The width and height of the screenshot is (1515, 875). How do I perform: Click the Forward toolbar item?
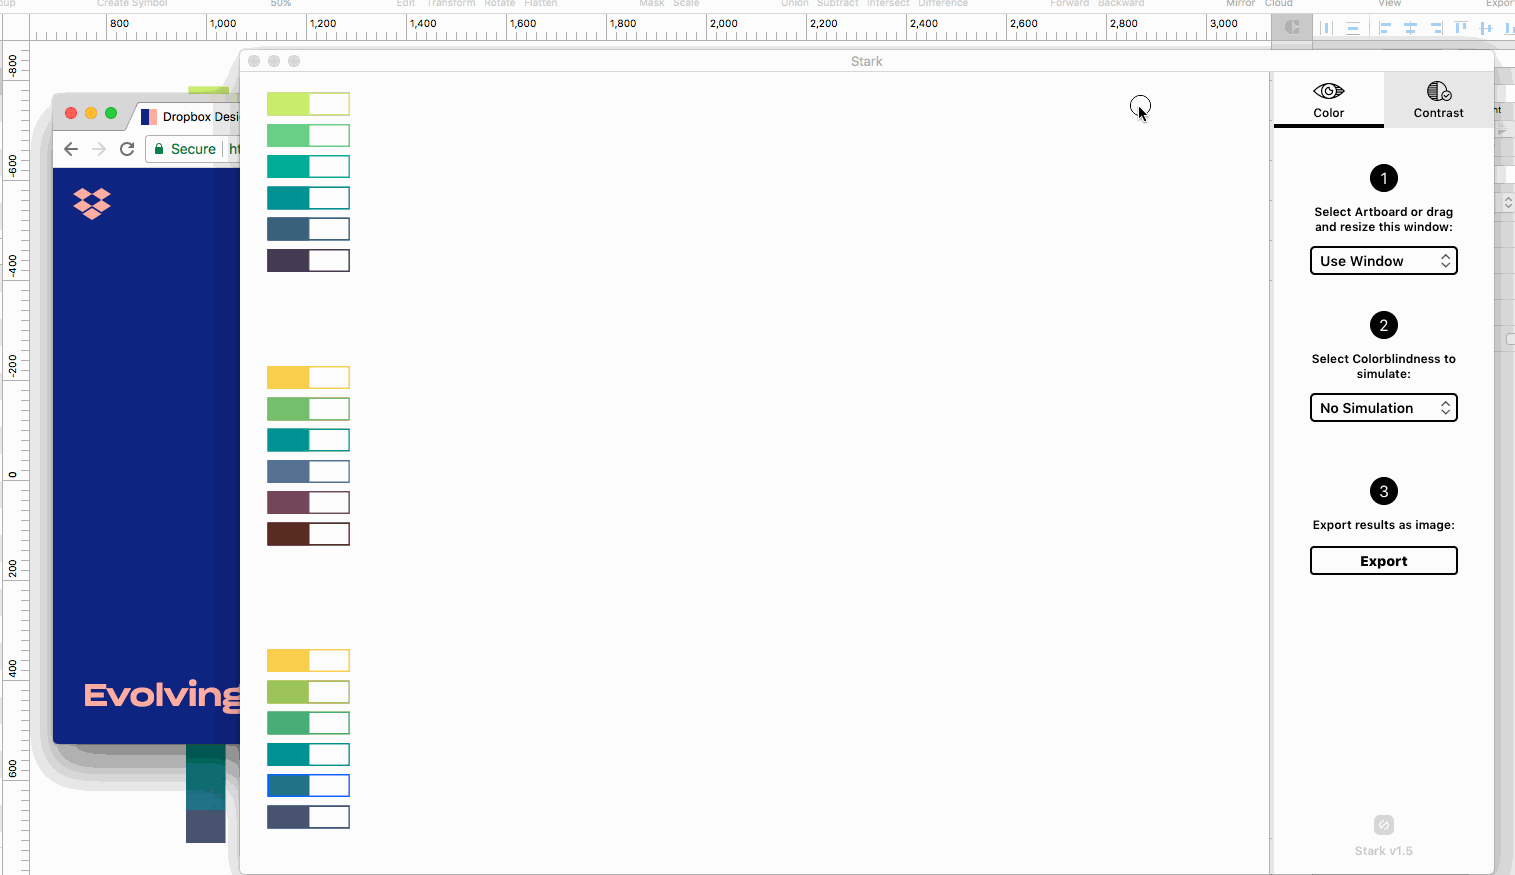(1069, 4)
